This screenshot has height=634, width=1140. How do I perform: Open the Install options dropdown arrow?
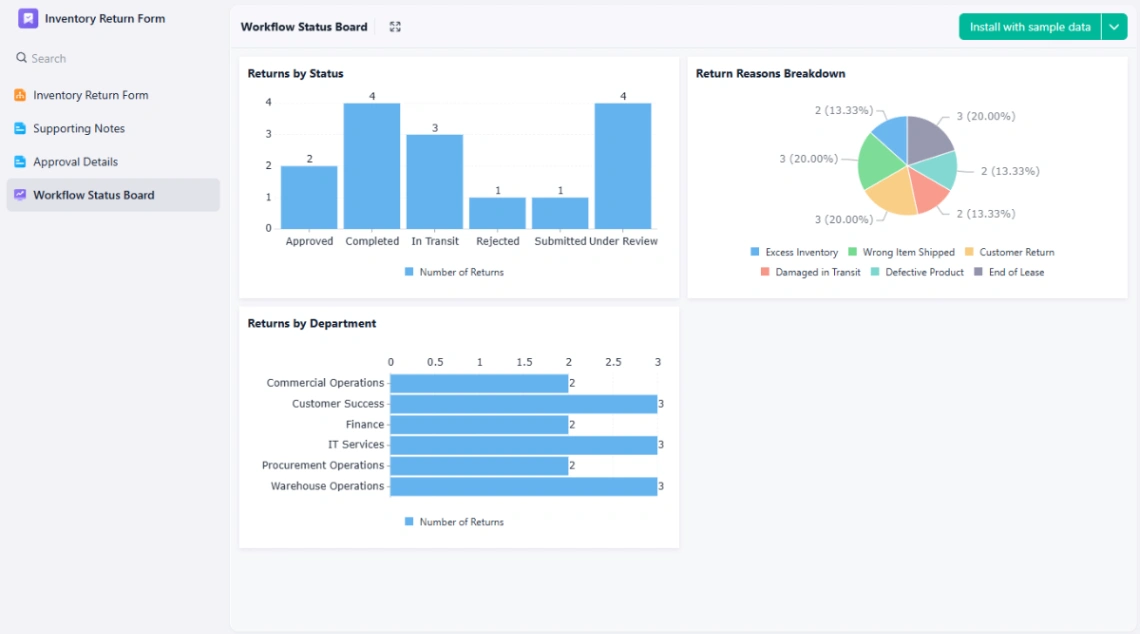click(x=1114, y=27)
